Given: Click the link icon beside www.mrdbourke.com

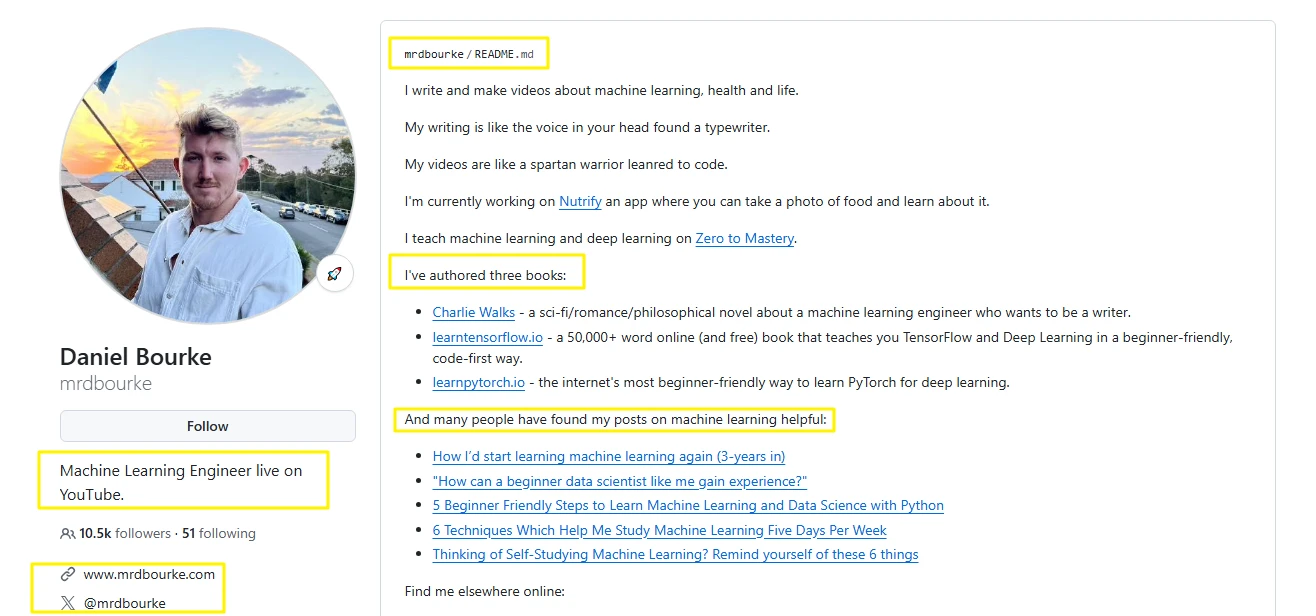Looking at the screenshot, I should (68, 574).
